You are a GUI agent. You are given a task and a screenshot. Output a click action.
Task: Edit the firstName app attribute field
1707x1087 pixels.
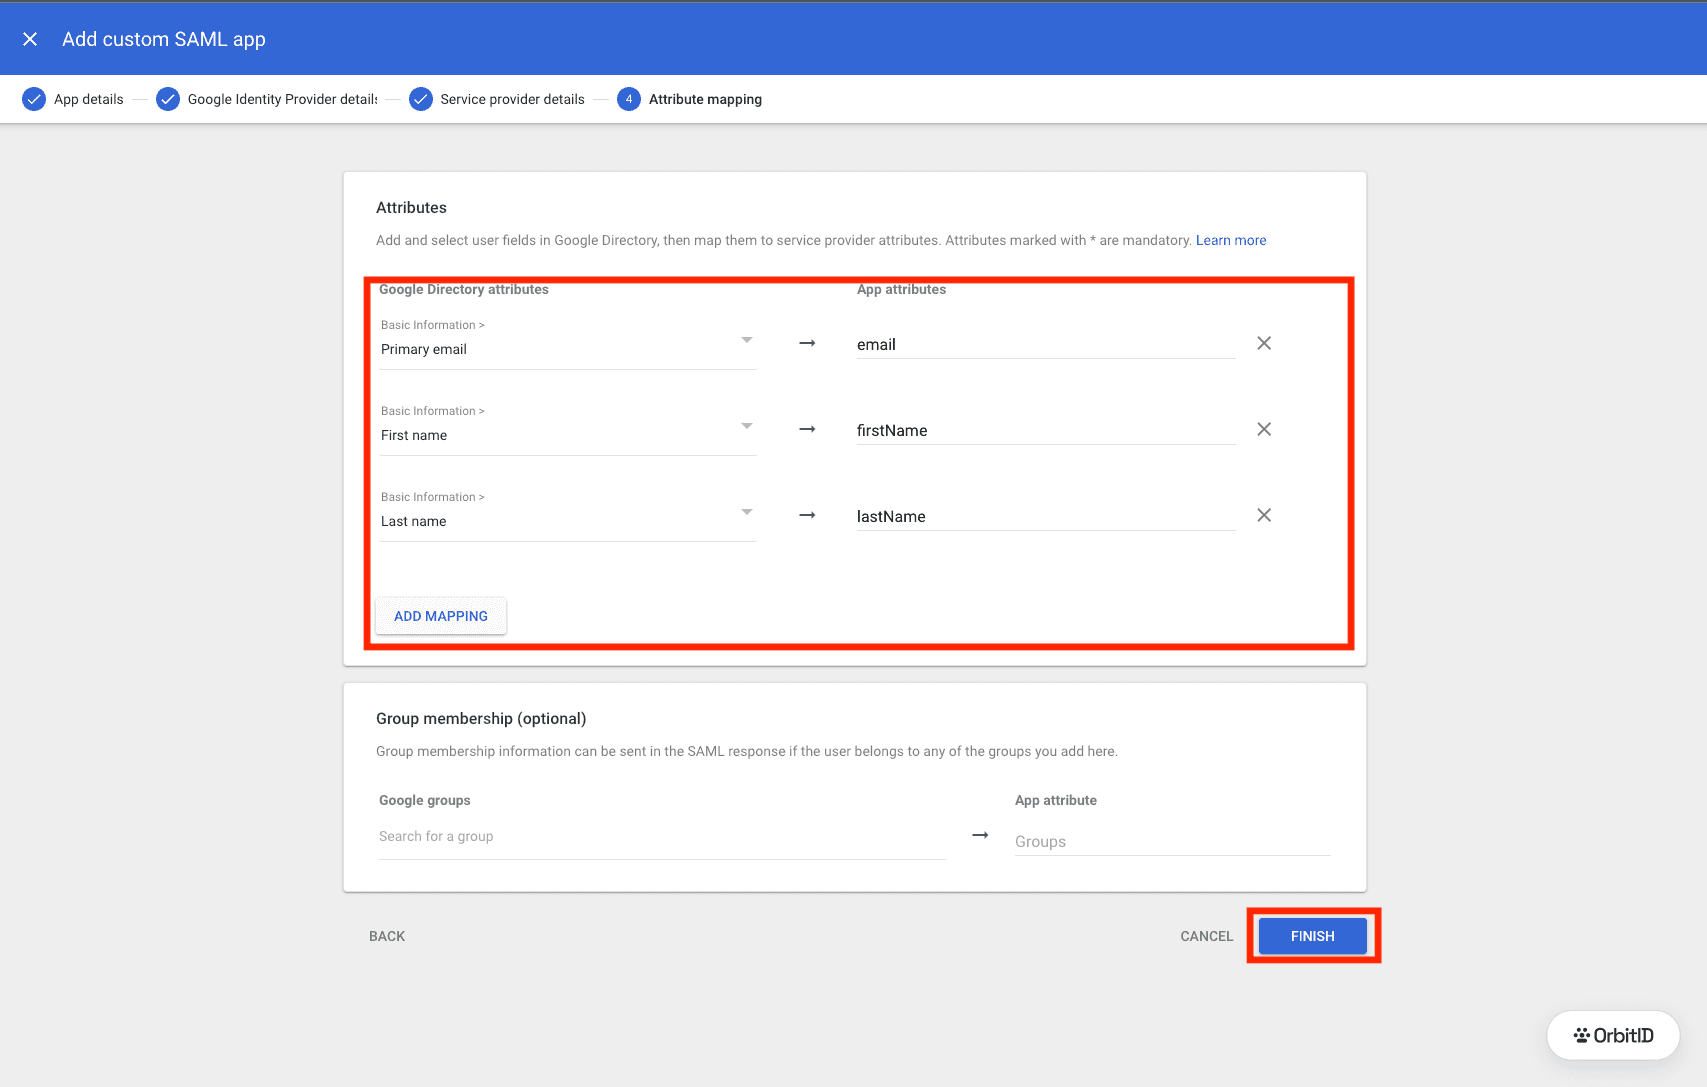pos(1046,430)
